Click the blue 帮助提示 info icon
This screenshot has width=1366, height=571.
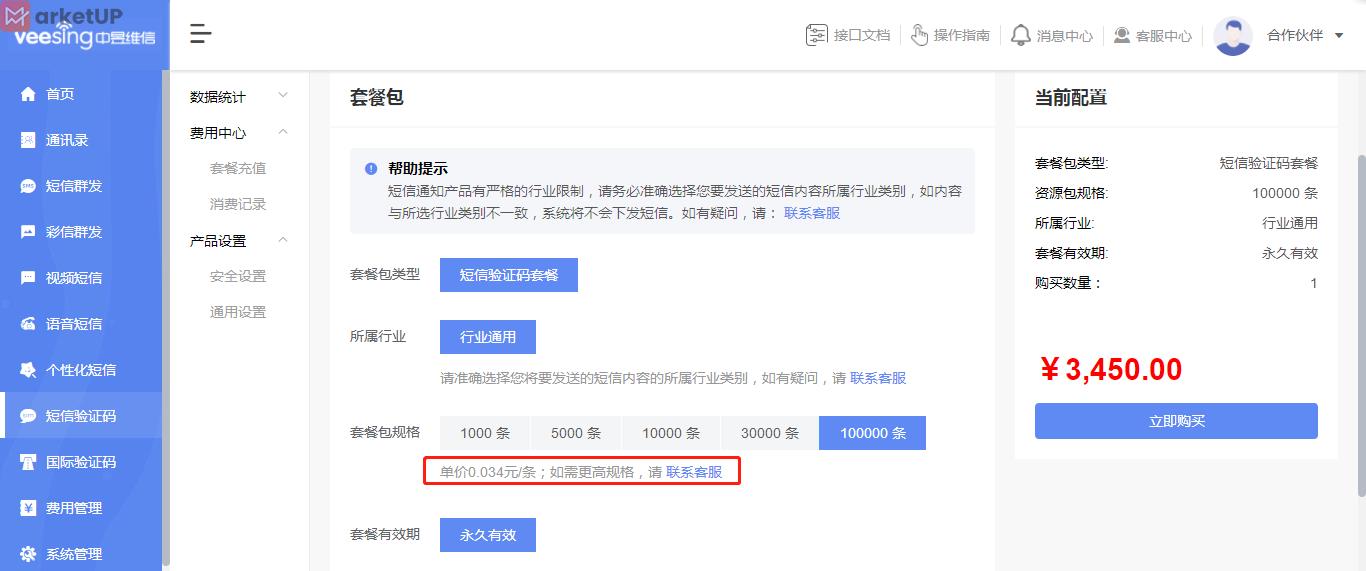371,169
